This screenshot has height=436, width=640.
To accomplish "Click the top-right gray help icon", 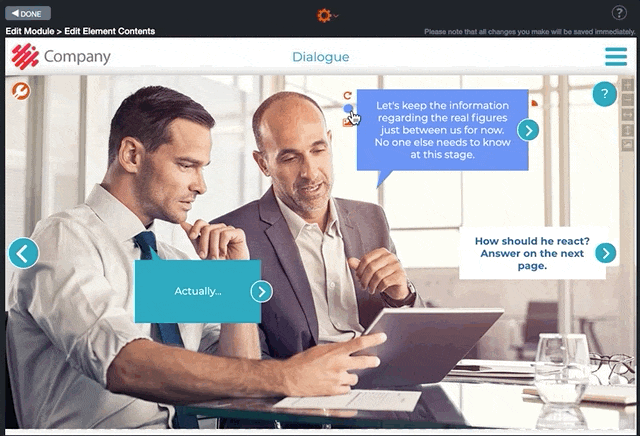I will pyautogui.click(x=619, y=13).
